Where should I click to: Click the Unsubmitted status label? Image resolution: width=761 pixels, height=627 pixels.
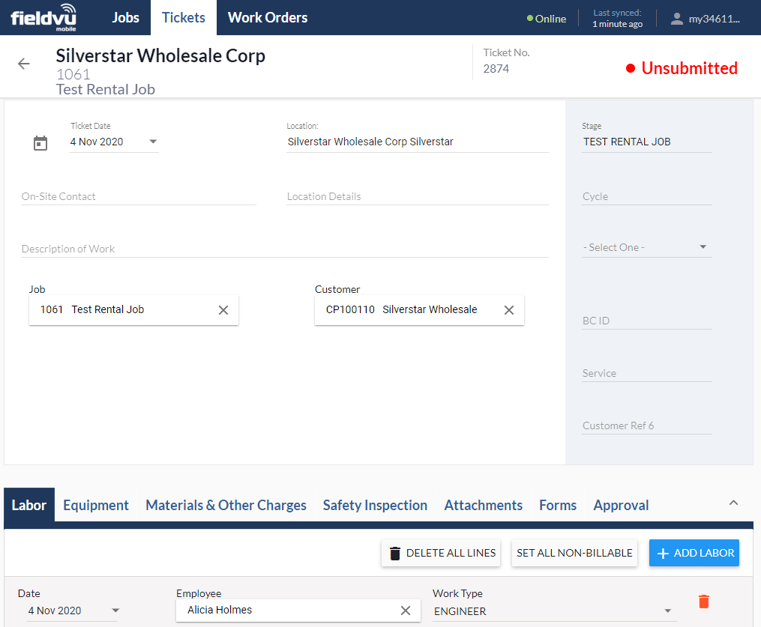click(681, 68)
